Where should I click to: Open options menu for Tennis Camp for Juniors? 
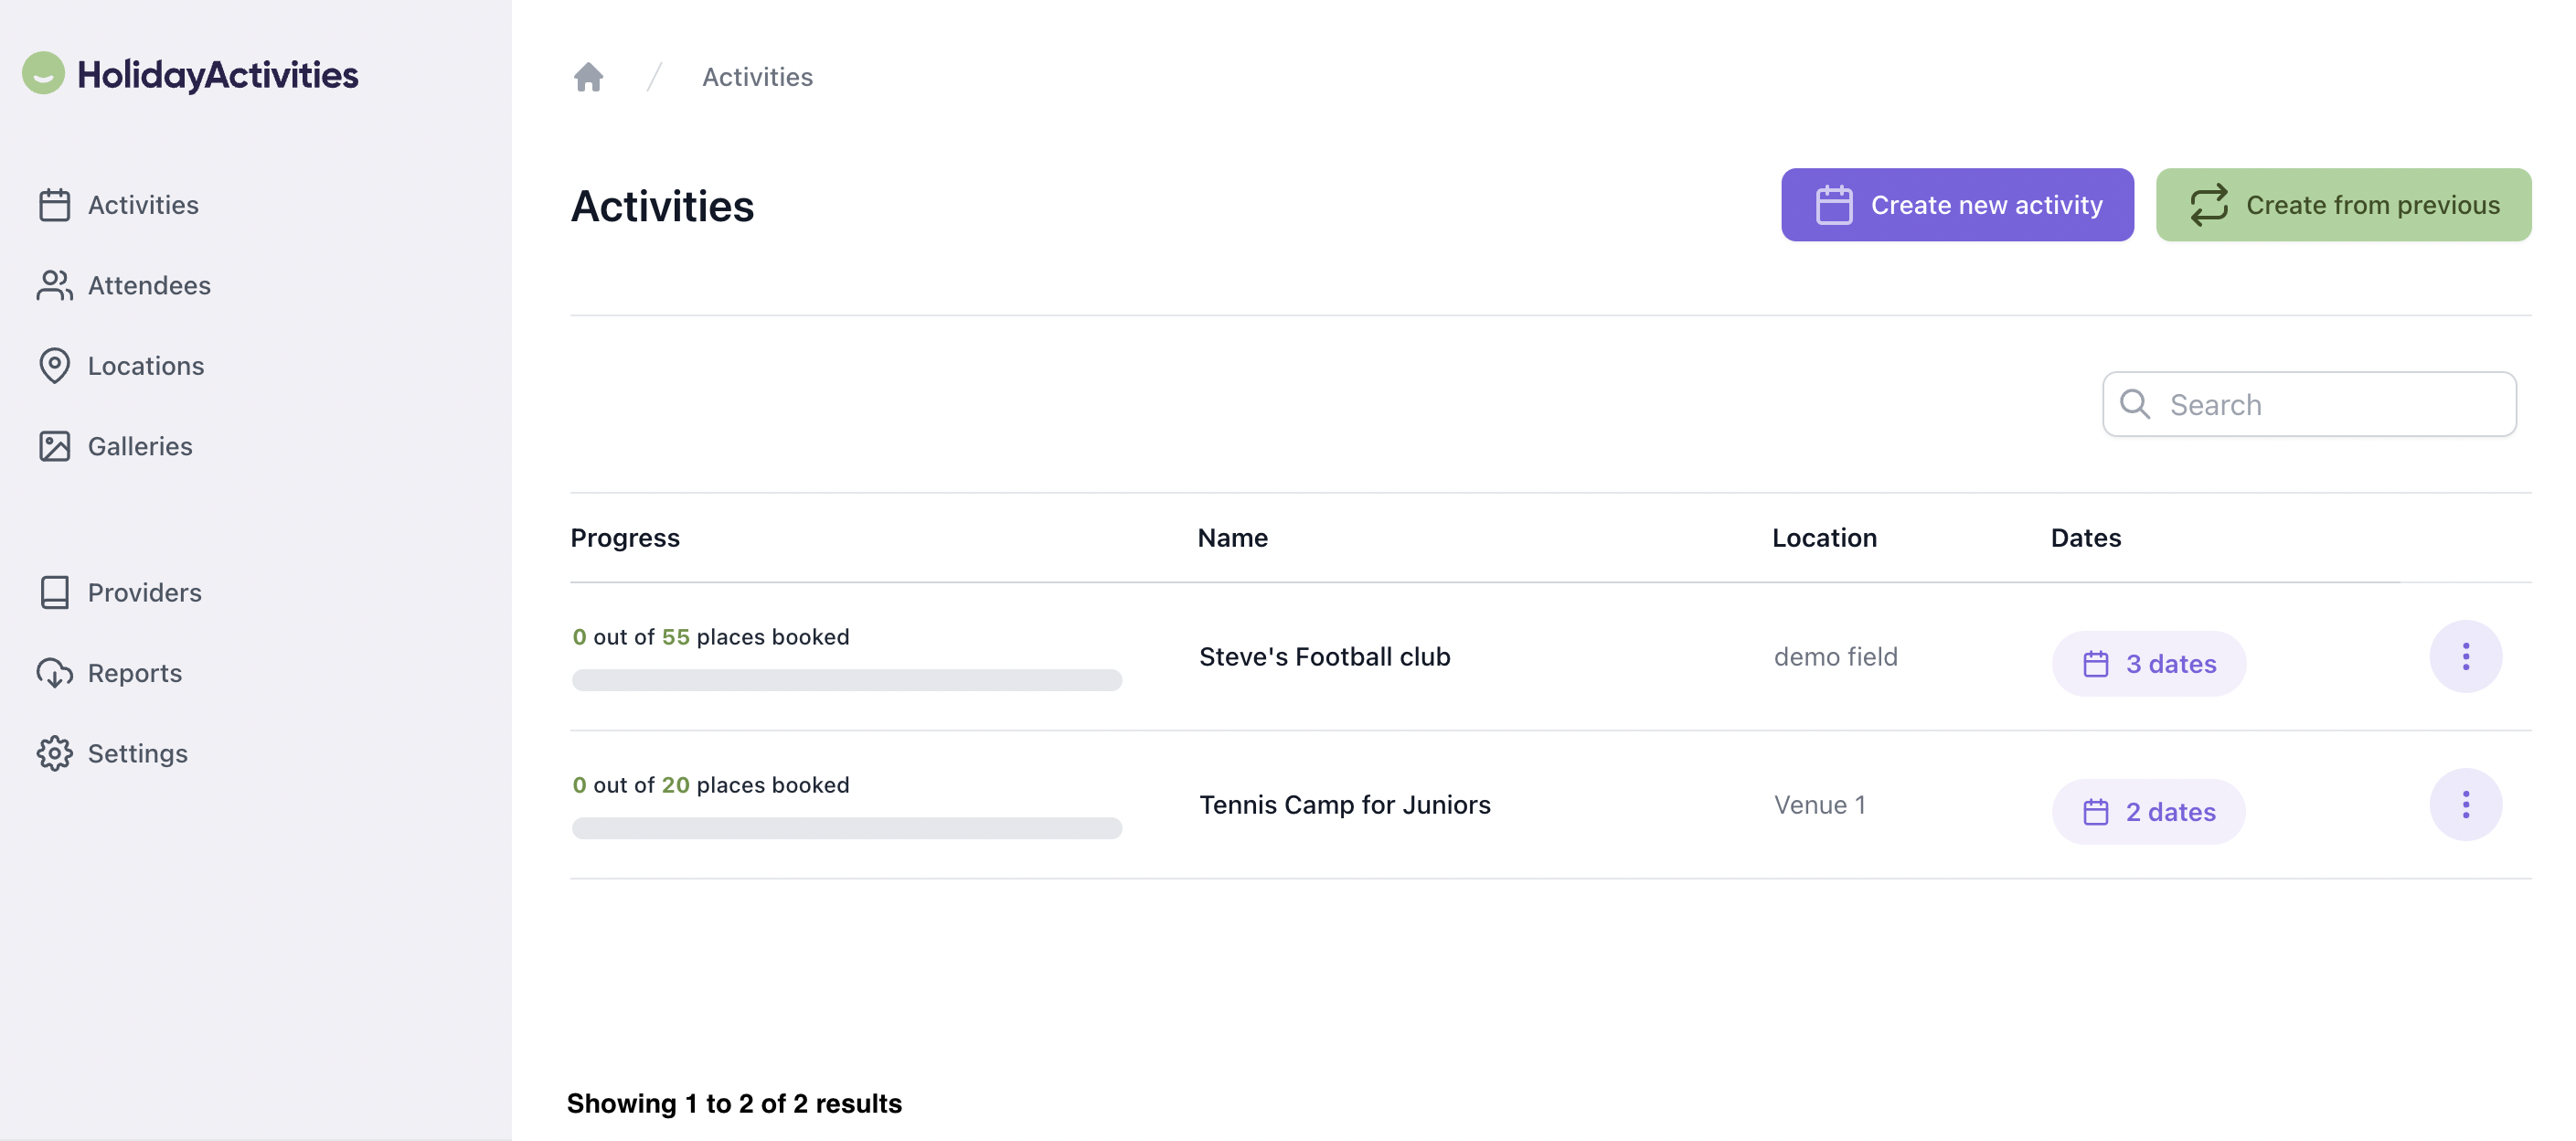pos(2465,804)
